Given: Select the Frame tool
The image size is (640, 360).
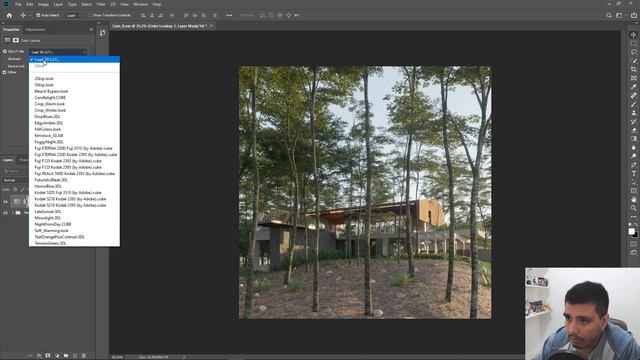Looking at the screenshot, I should pos(633,78).
